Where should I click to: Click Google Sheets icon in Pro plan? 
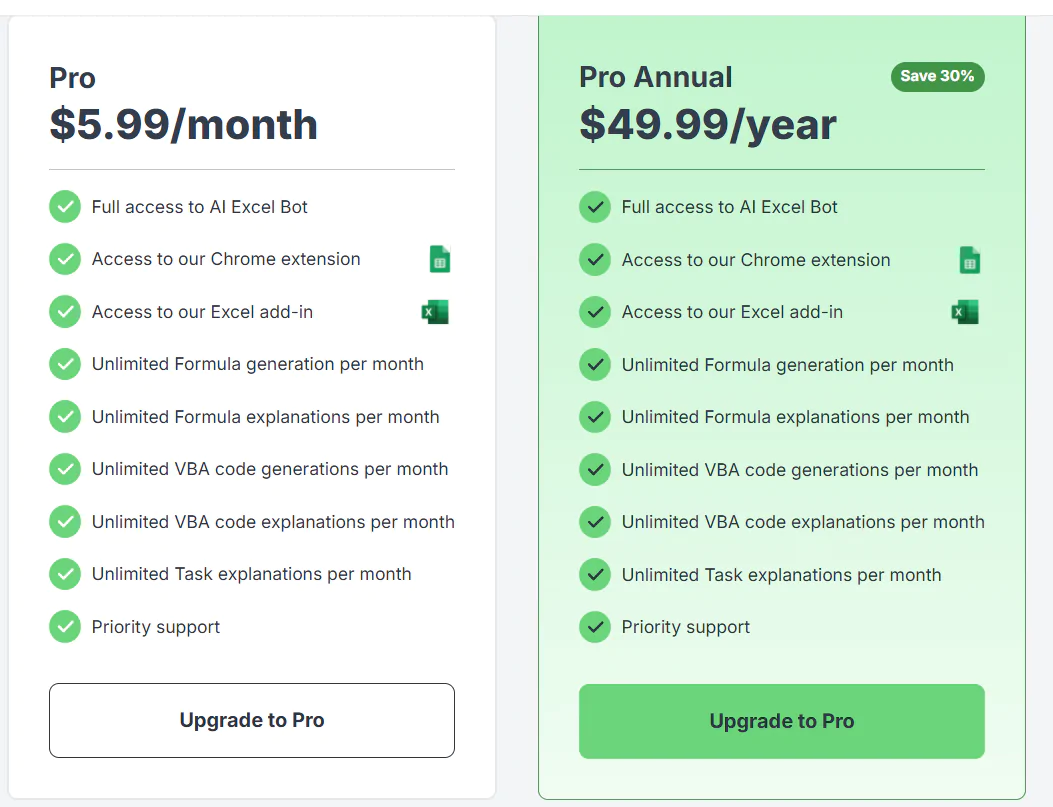tap(440, 260)
